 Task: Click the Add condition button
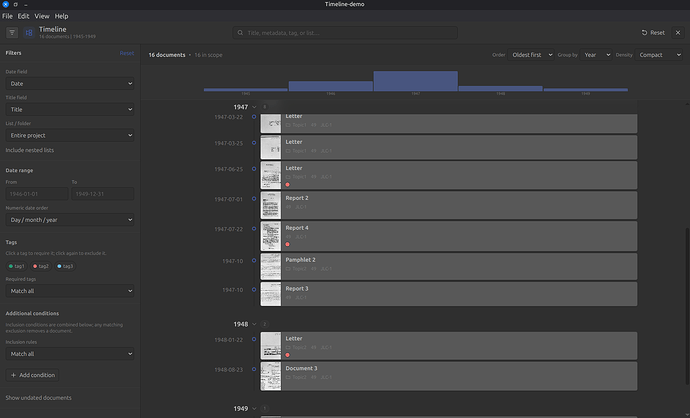pyautogui.click(x=33, y=375)
